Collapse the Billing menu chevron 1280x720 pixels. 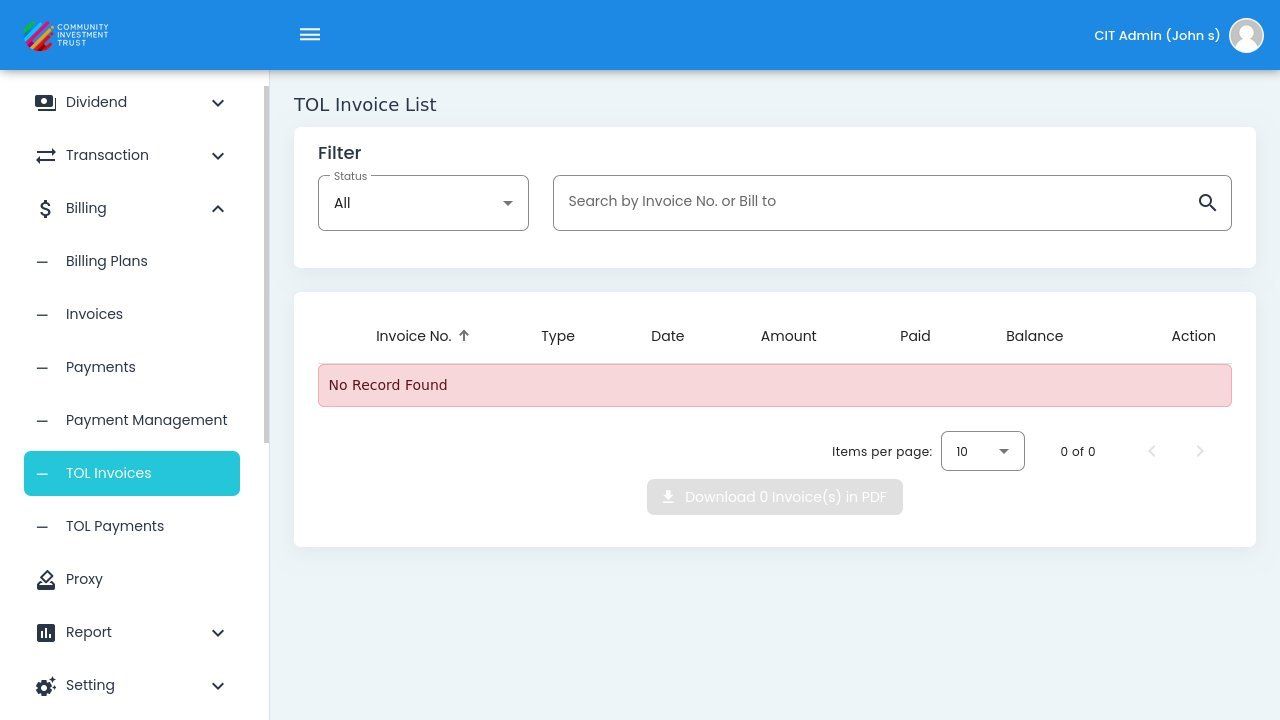pos(218,209)
